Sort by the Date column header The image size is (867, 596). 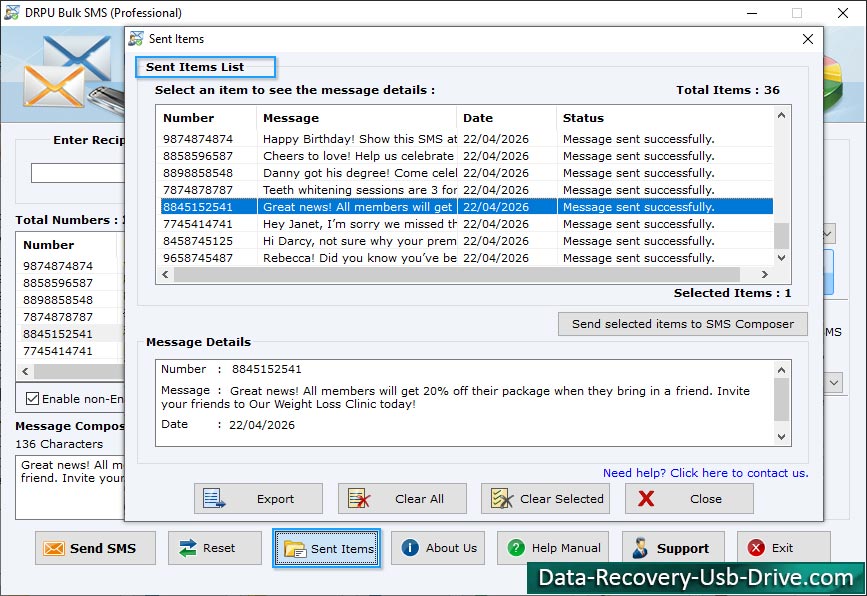(506, 118)
